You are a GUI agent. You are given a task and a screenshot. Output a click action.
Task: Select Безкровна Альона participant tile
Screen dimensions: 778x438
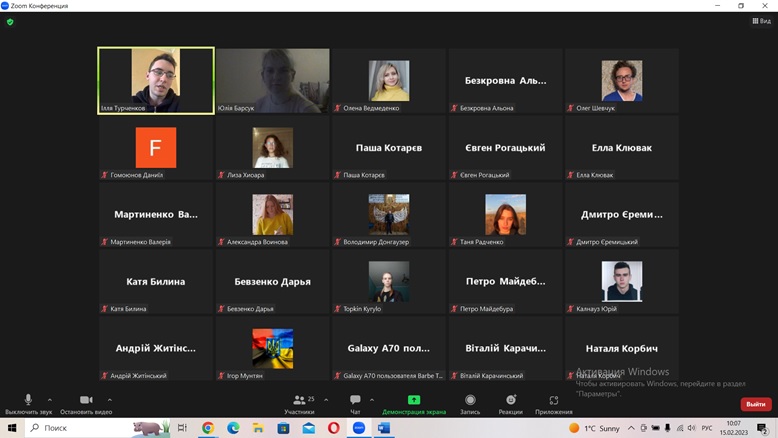coord(505,81)
